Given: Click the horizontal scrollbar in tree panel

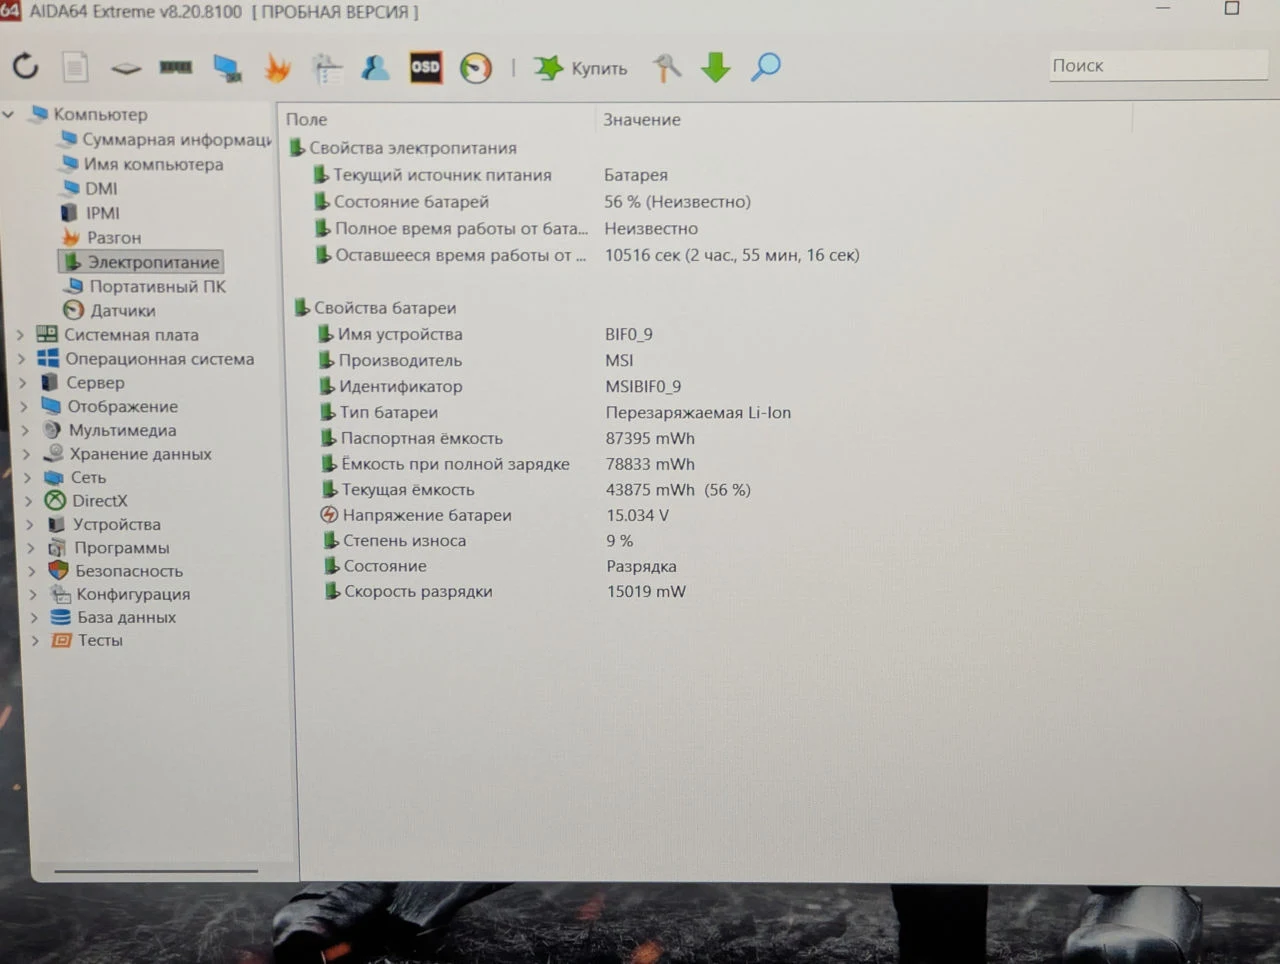Looking at the screenshot, I should (156, 871).
